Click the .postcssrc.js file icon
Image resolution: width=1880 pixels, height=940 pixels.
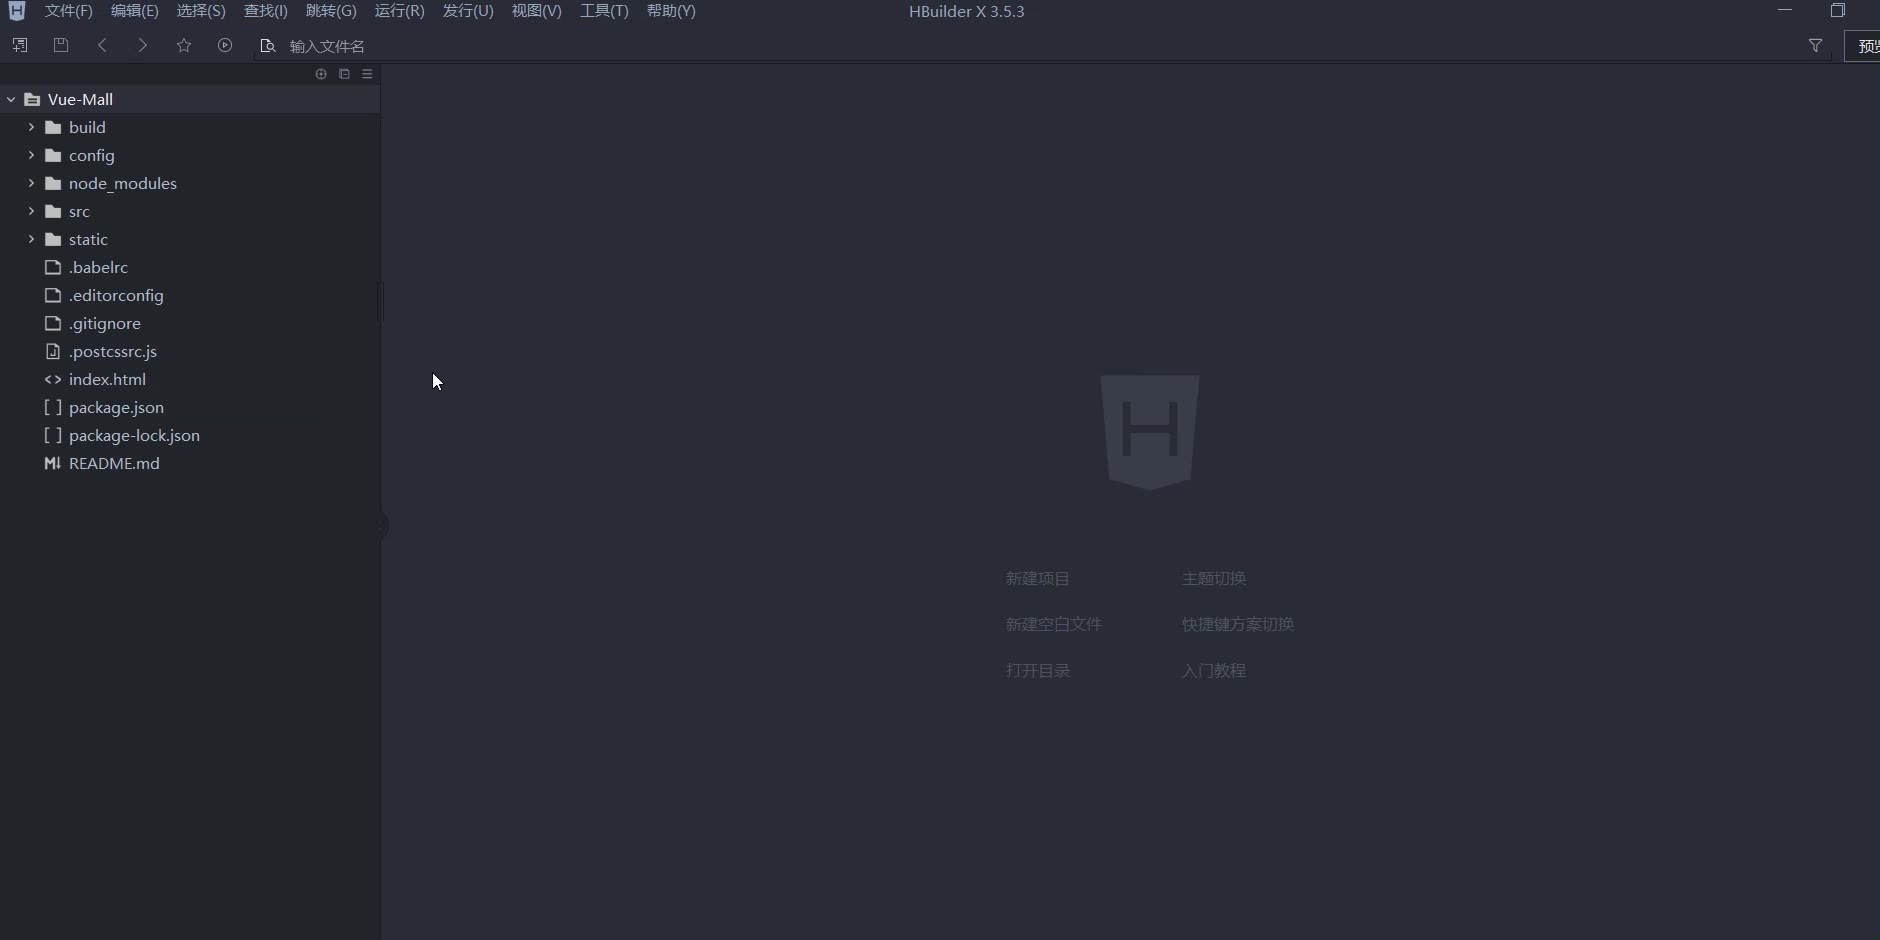(x=53, y=351)
